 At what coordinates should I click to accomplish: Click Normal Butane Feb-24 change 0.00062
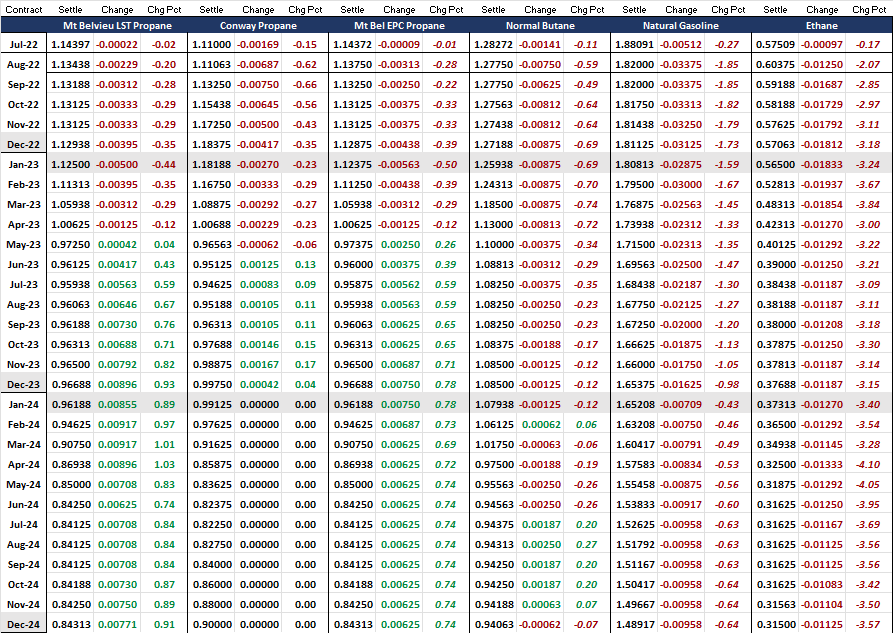coord(541,424)
